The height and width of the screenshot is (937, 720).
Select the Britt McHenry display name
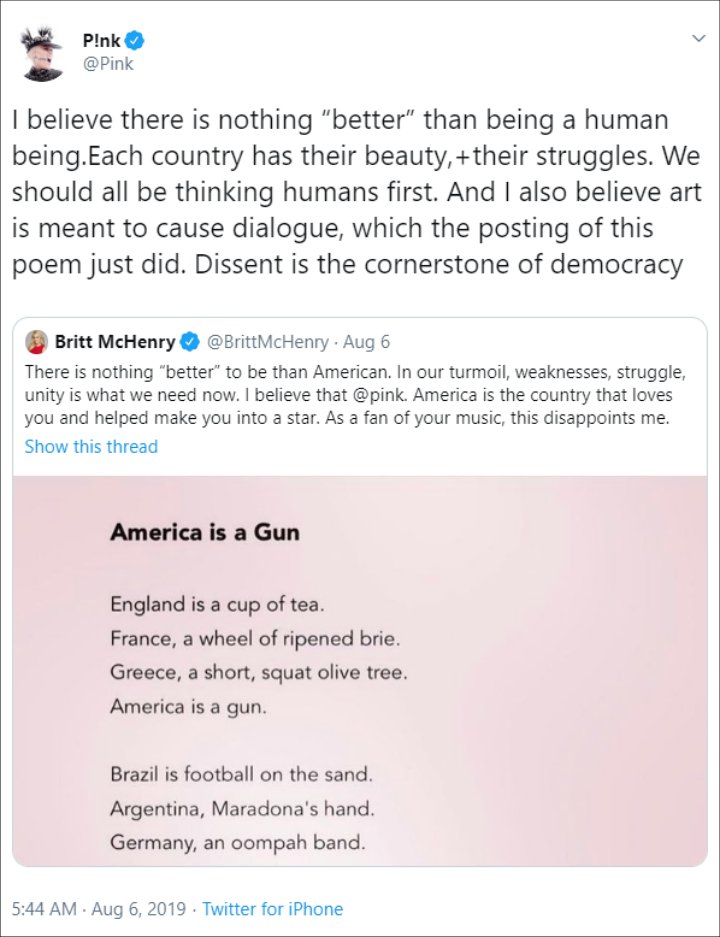112,342
